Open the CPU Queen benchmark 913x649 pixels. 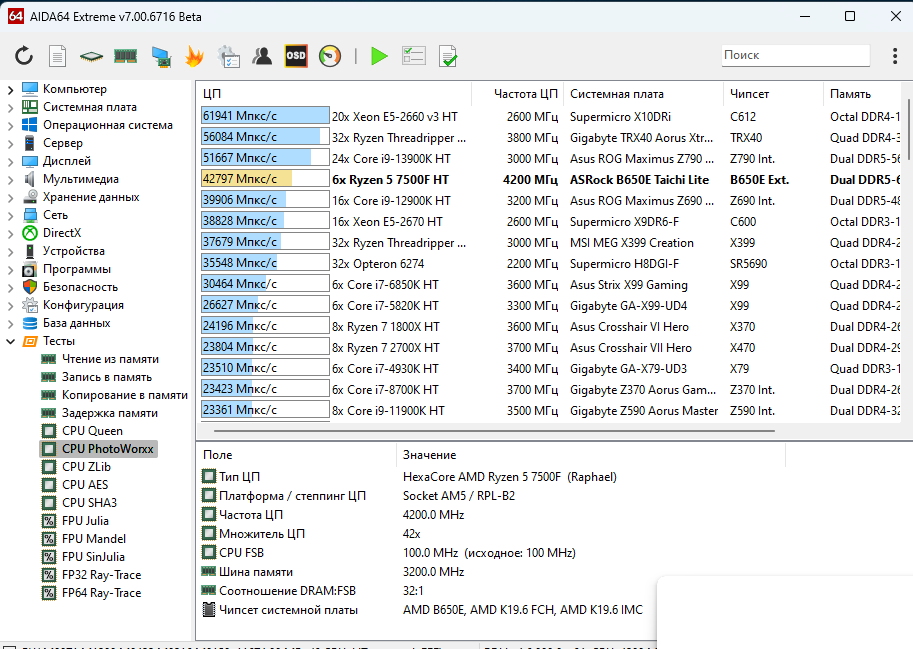coord(92,431)
